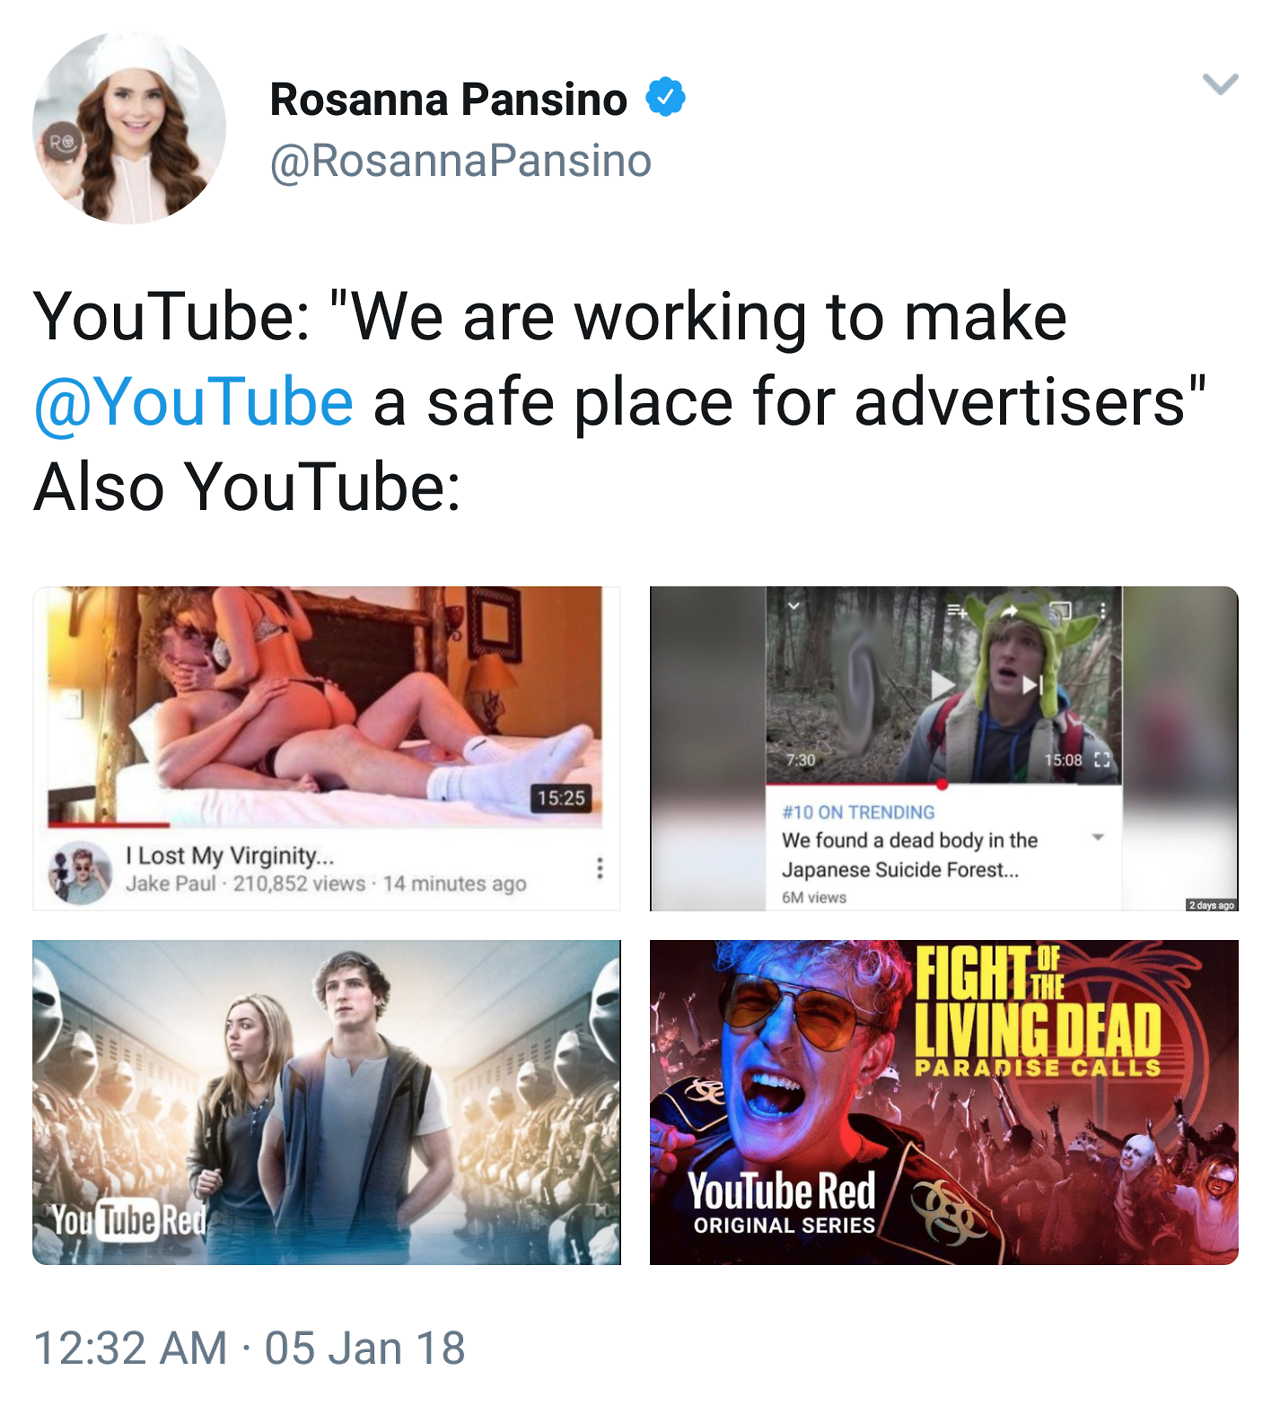The height and width of the screenshot is (1406, 1280).
Task: Click the add-to-playlist icon in player
Action: 957,609
